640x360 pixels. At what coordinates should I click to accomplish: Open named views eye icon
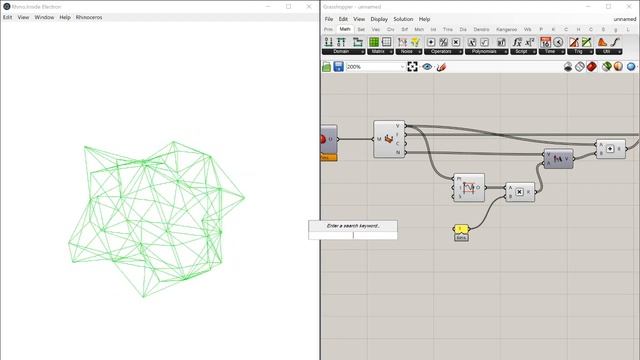point(427,67)
